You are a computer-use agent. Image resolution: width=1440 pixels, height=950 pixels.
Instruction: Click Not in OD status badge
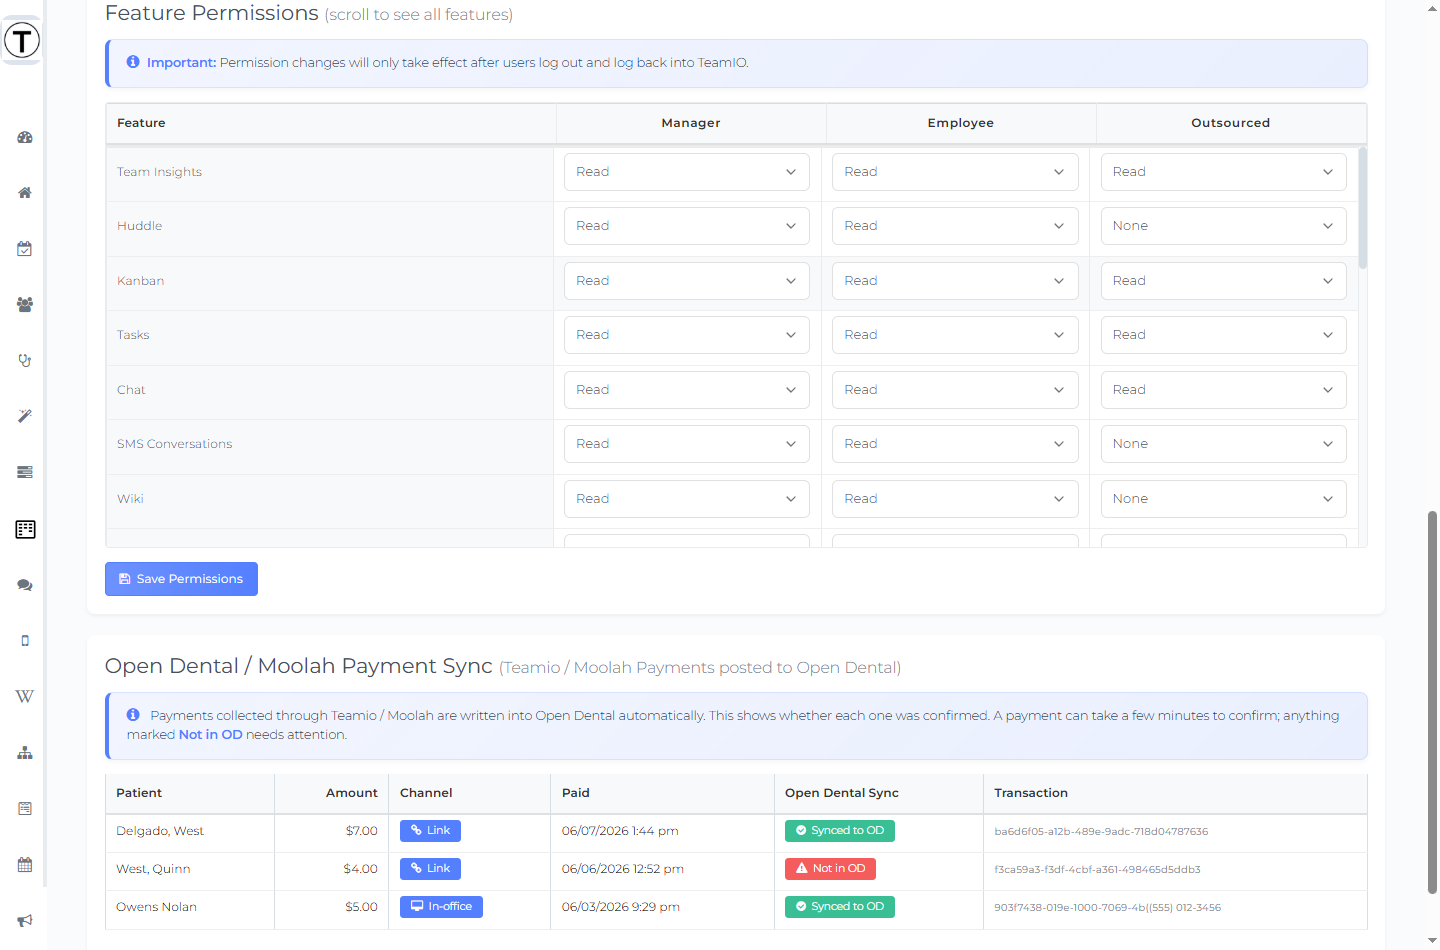point(830,869)
